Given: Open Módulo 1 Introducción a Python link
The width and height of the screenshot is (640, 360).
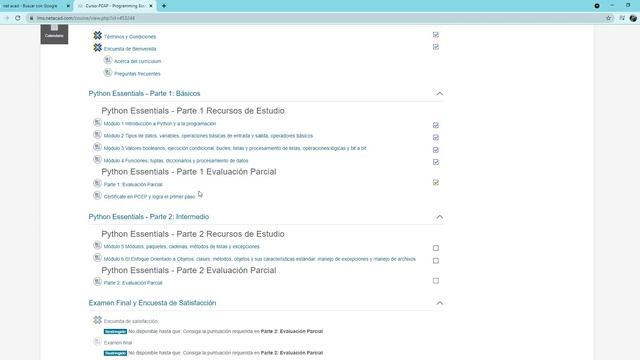Looking at the screenshot, I should click(160, 124).
